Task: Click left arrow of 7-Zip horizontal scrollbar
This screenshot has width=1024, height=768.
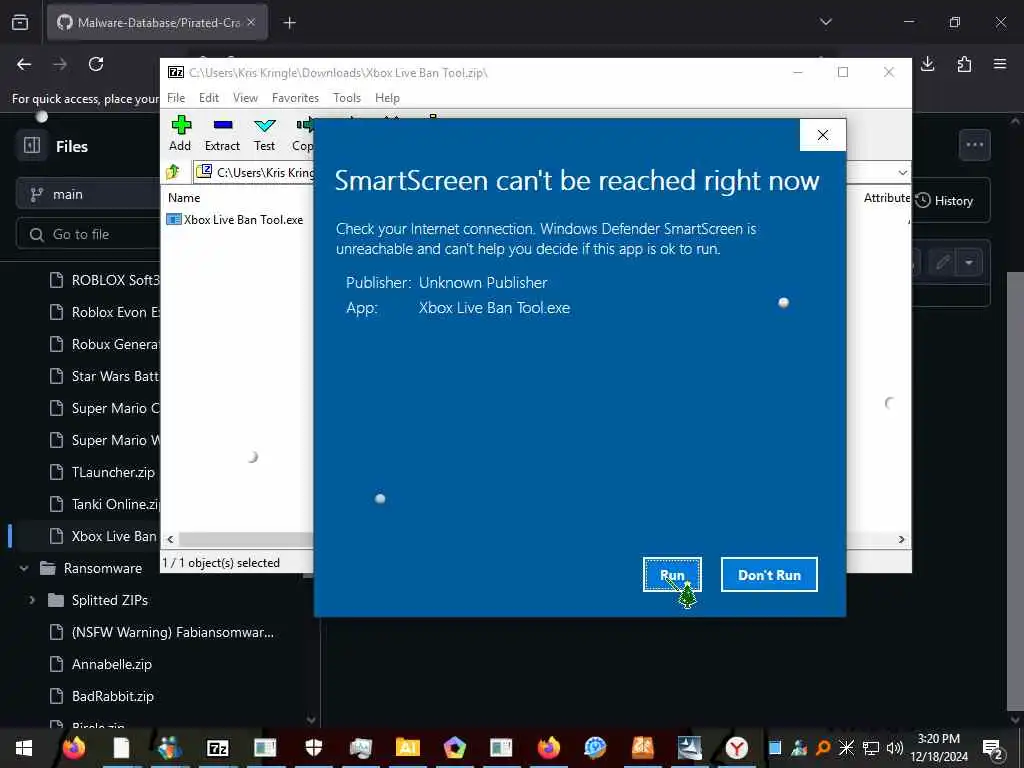Action: pyautogui.click(x=170, y=539)
